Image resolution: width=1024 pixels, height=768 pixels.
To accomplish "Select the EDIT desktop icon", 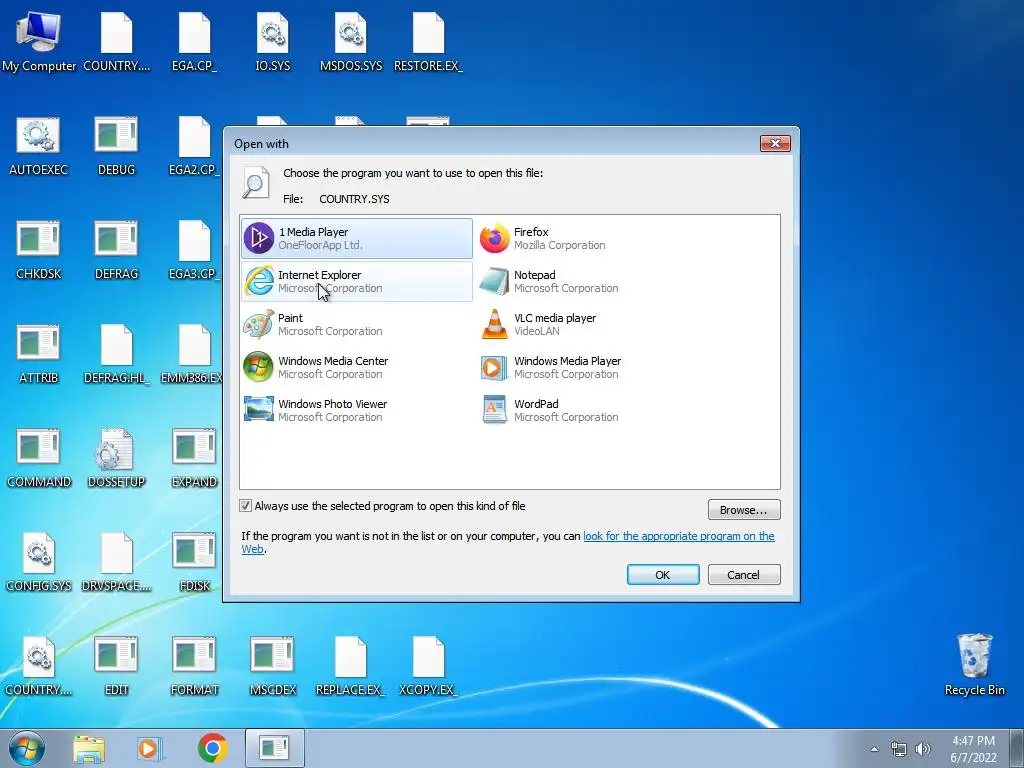I will coord(116,666).
